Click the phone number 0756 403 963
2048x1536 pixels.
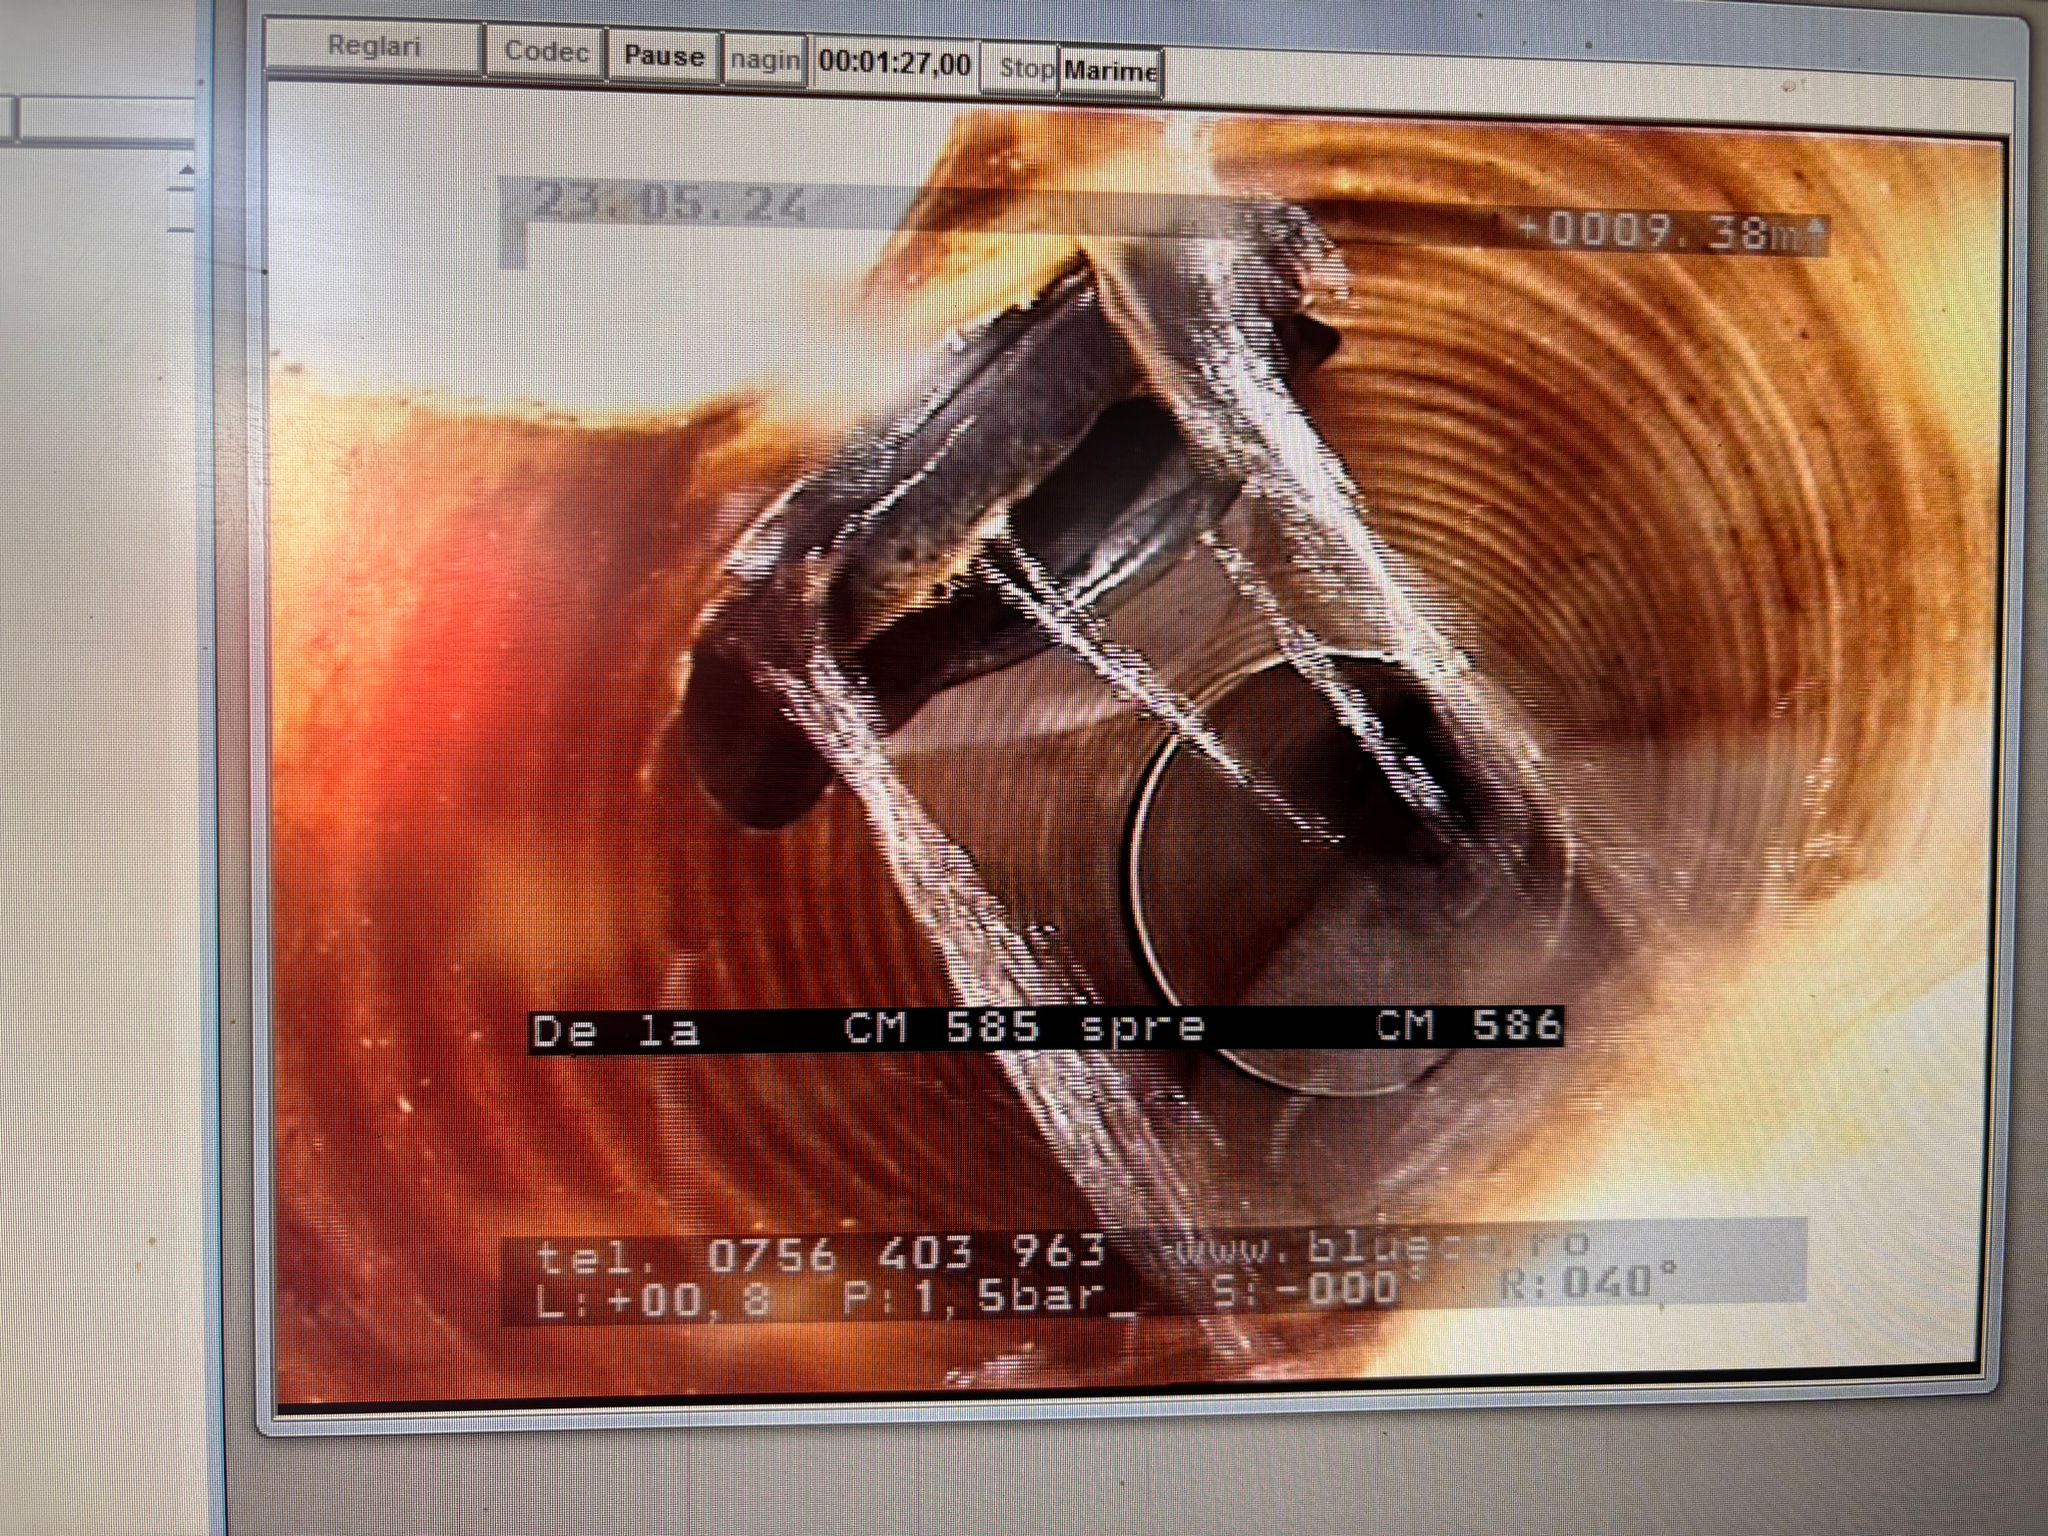[905, 1253]
